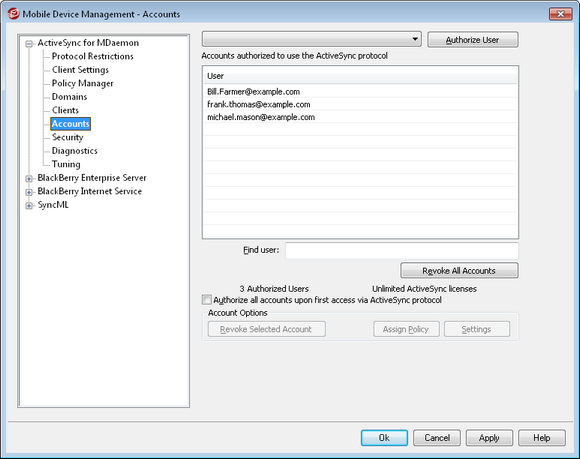This screenshot has width=580, height=459.
Task: Select Client Settings in the sidebar
Action: coord(80,70)
